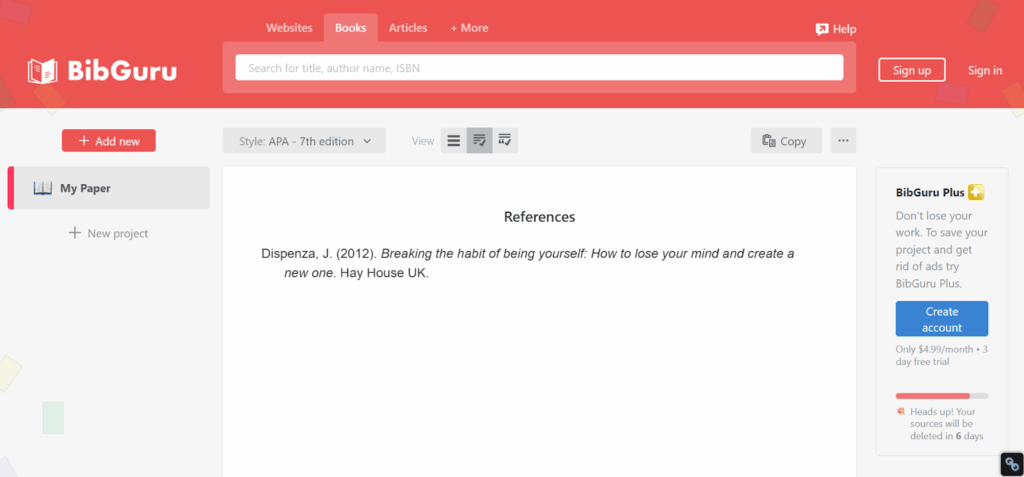1024x477 pixels.
Task: Switch to the Books tab
Action: pyautogui.click(x=351, y=28)
